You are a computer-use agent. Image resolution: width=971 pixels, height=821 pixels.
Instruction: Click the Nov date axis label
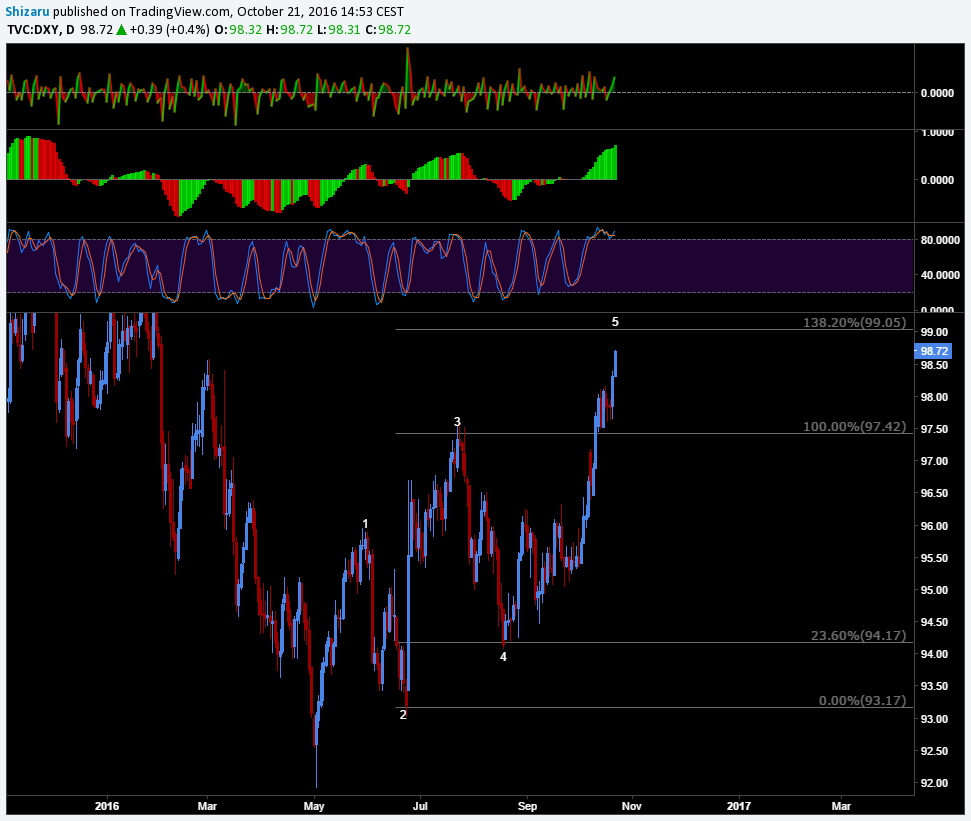point(632,806)
